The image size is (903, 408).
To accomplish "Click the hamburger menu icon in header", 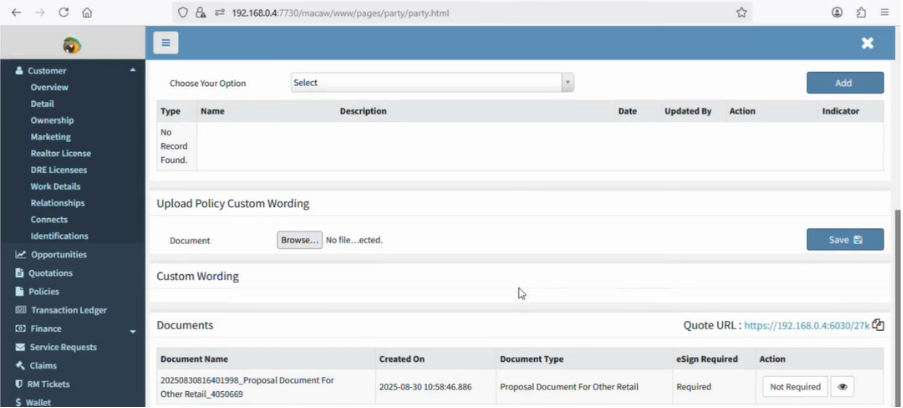I will point(166,43).
